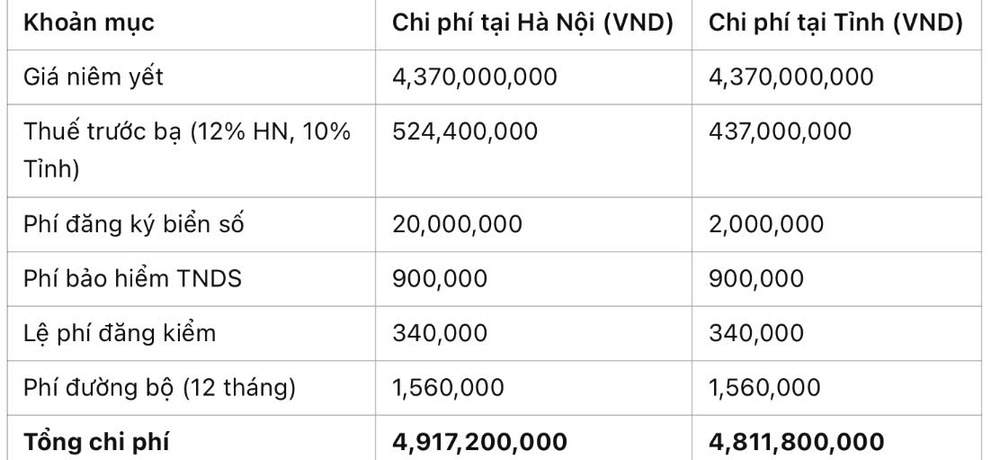Screen dimensions: 1000x460
Task: Click the Khoản mục column header
Action: pos(89,23)
